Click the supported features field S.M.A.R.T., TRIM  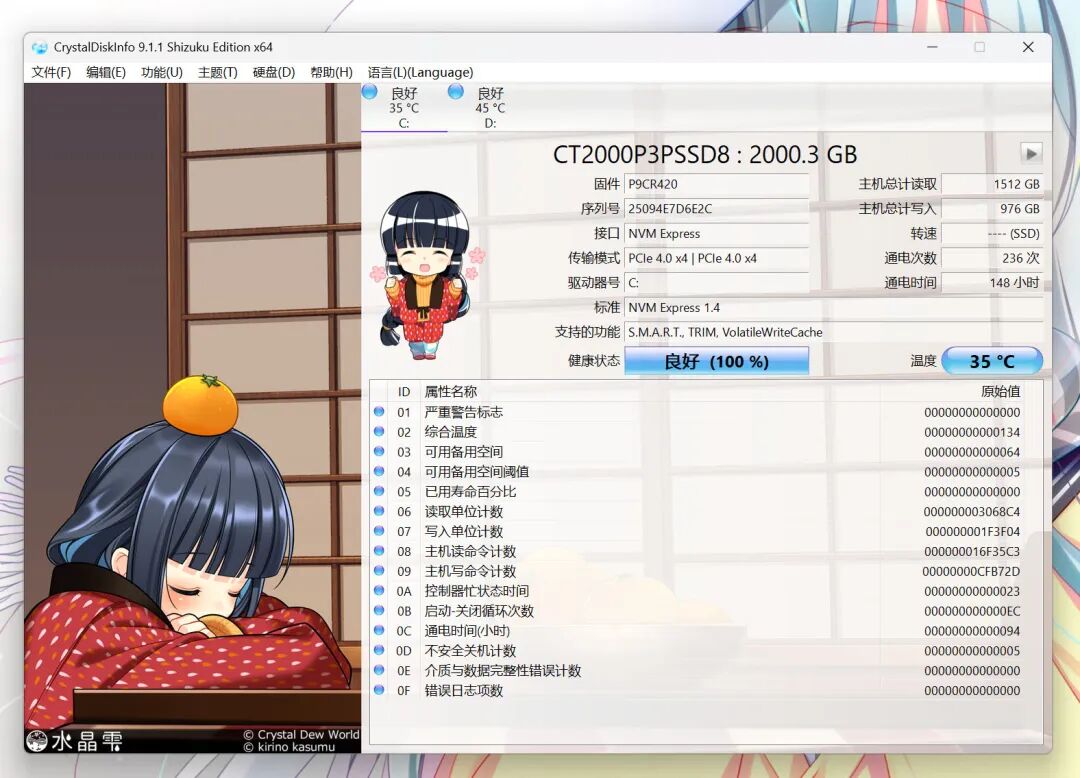833,333
